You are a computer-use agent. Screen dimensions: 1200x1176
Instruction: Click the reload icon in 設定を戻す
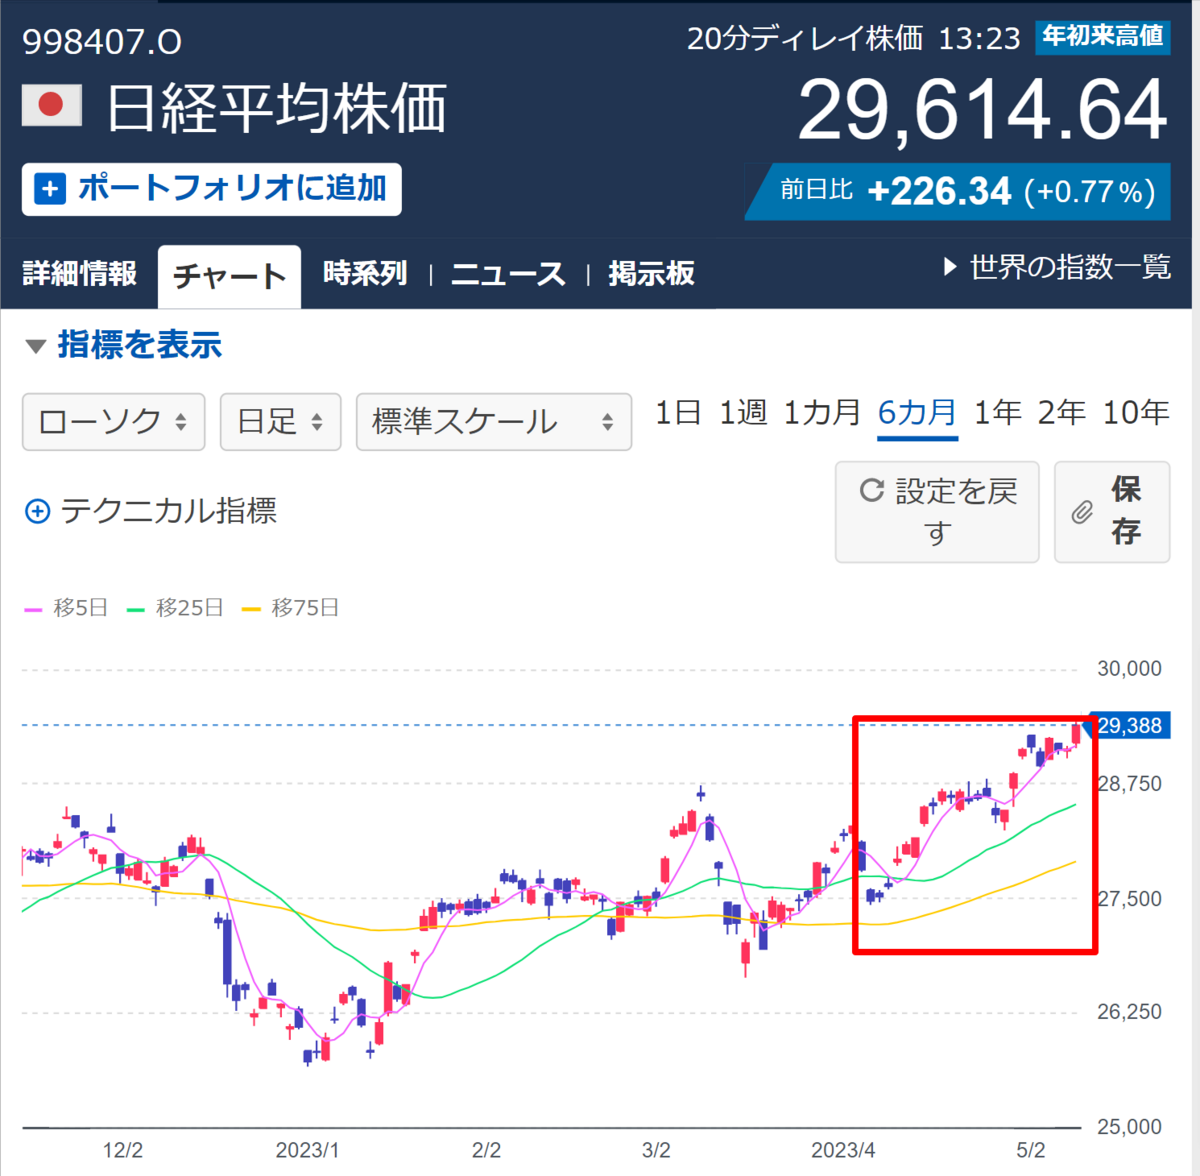pyautogui.click(x=872, y=490)
